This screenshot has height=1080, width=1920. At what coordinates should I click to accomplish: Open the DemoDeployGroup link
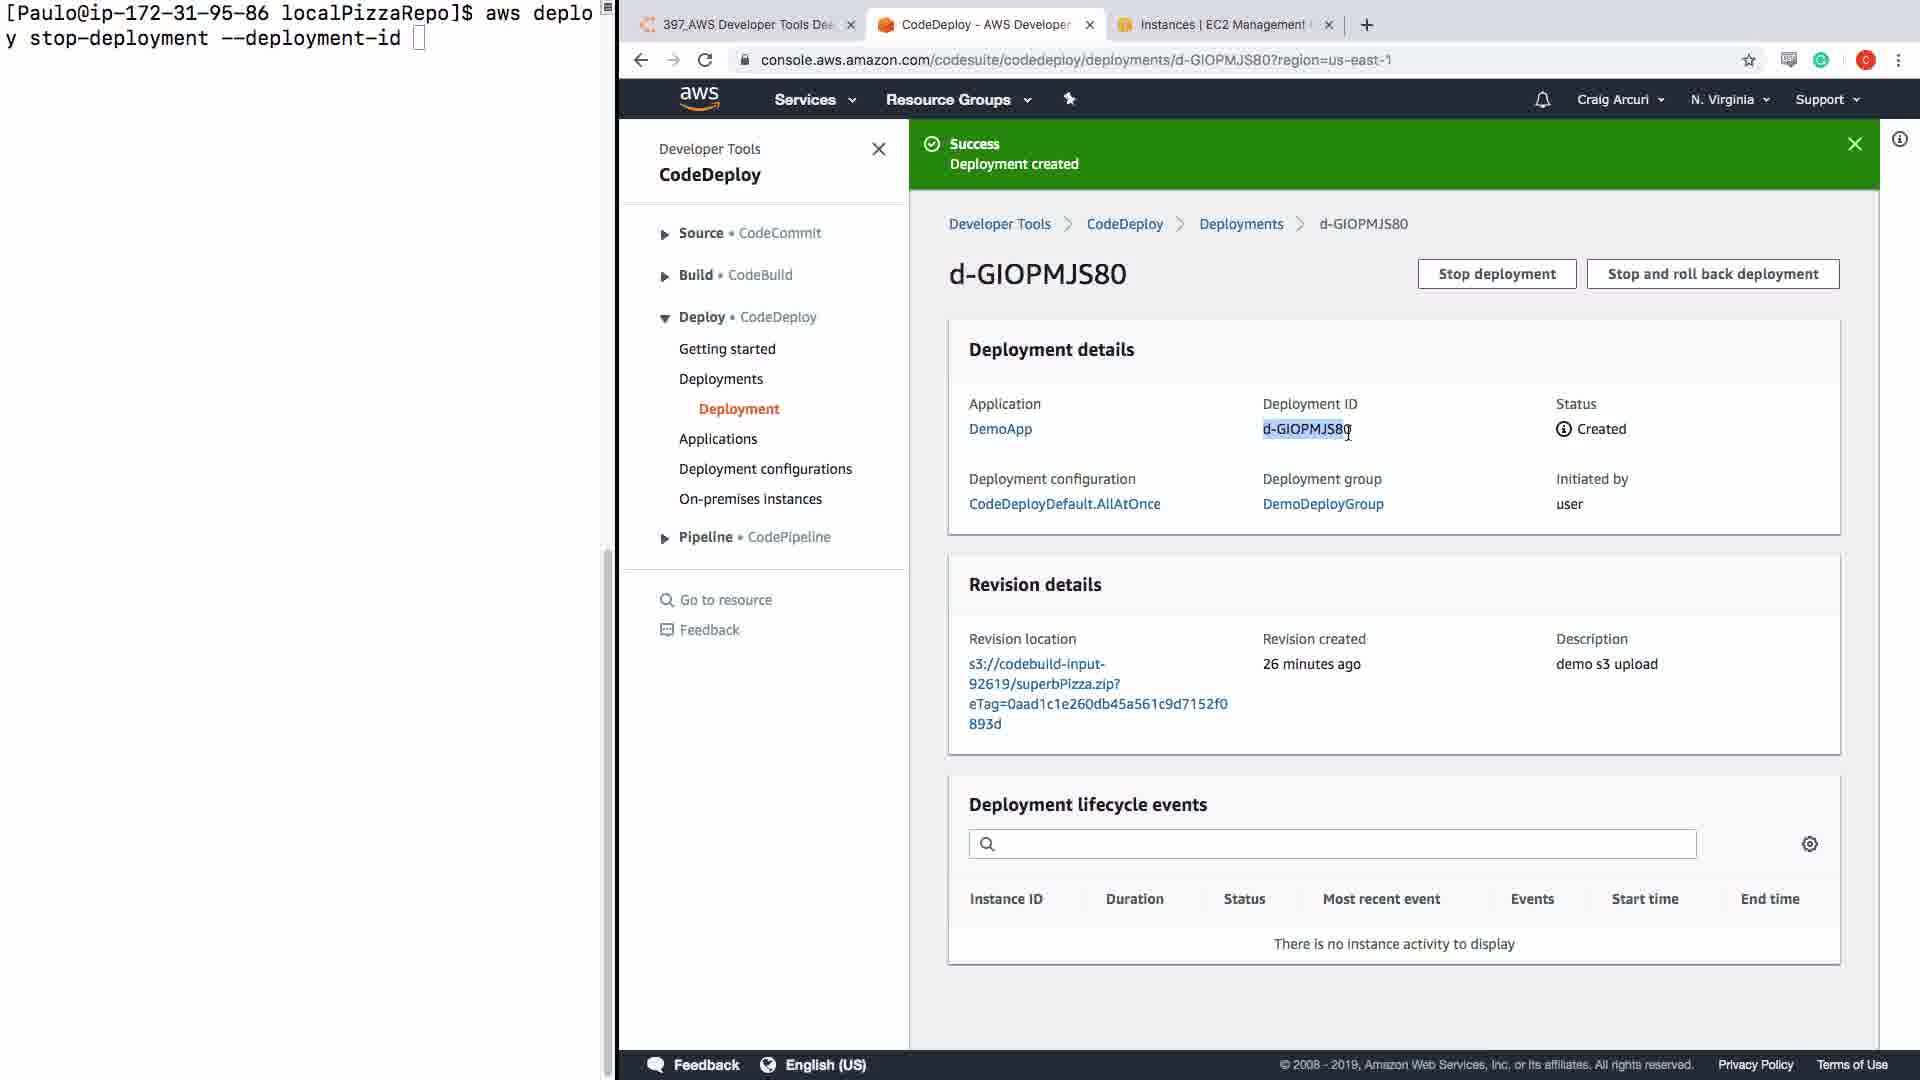click(x=1322, y=504)
